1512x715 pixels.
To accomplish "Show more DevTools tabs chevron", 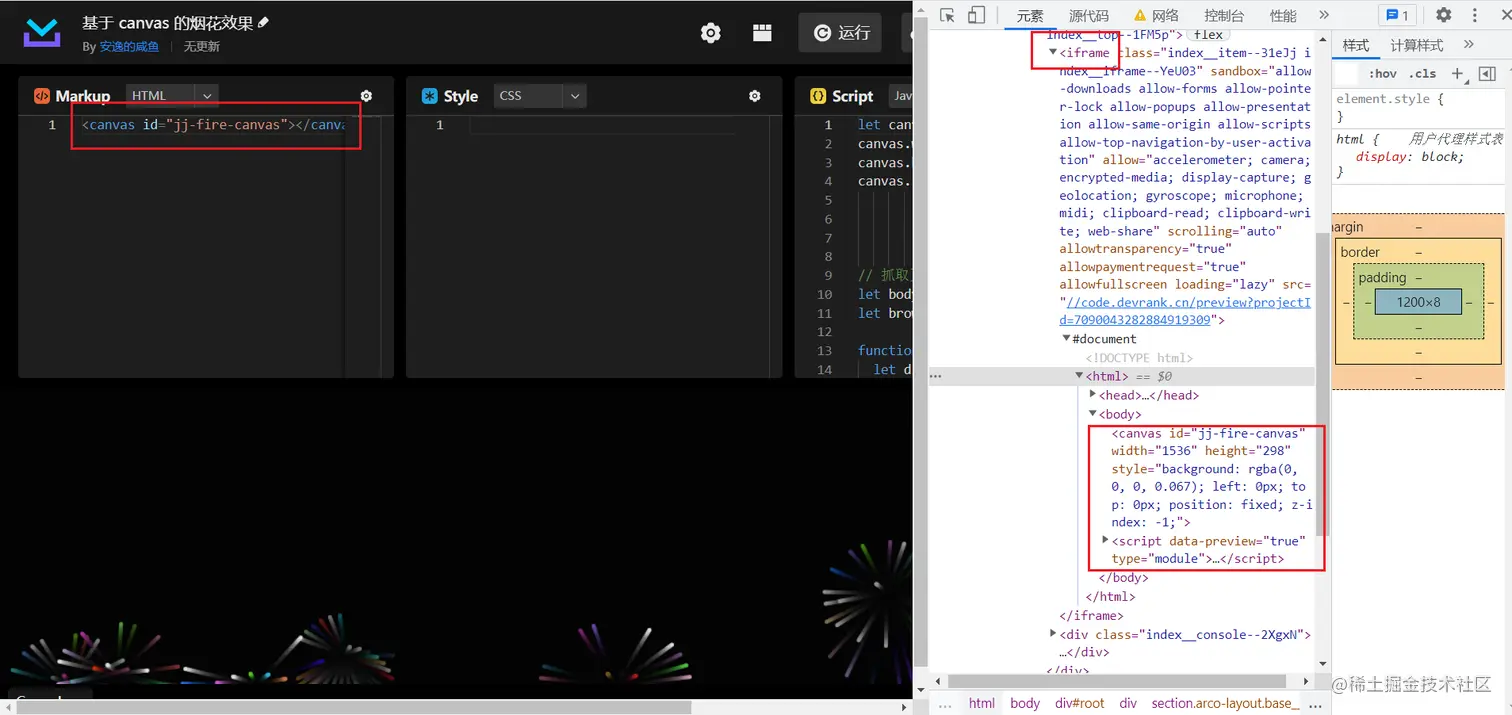I will (1324, 15).
